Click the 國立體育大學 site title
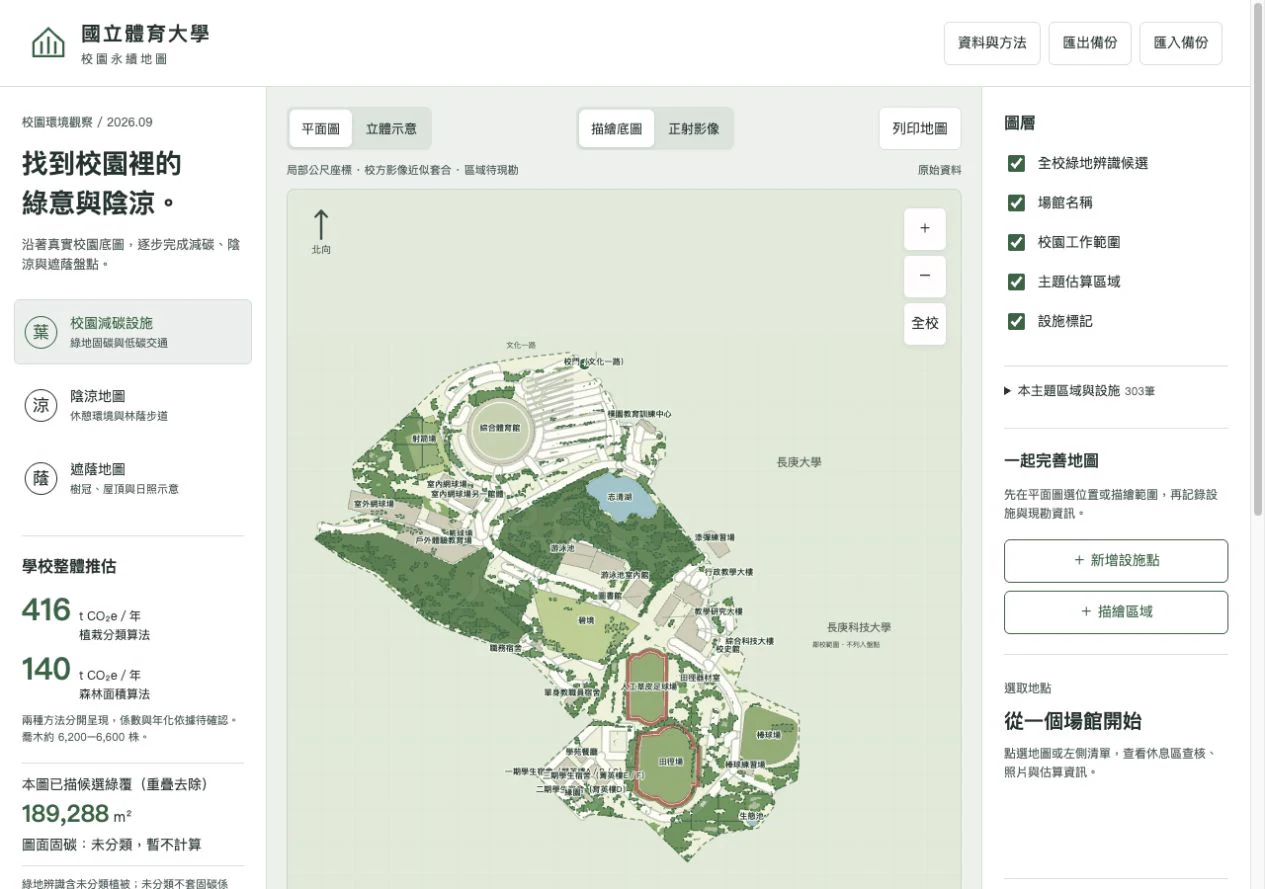Viewport: 1265px width, 889px height. point(145,33)
